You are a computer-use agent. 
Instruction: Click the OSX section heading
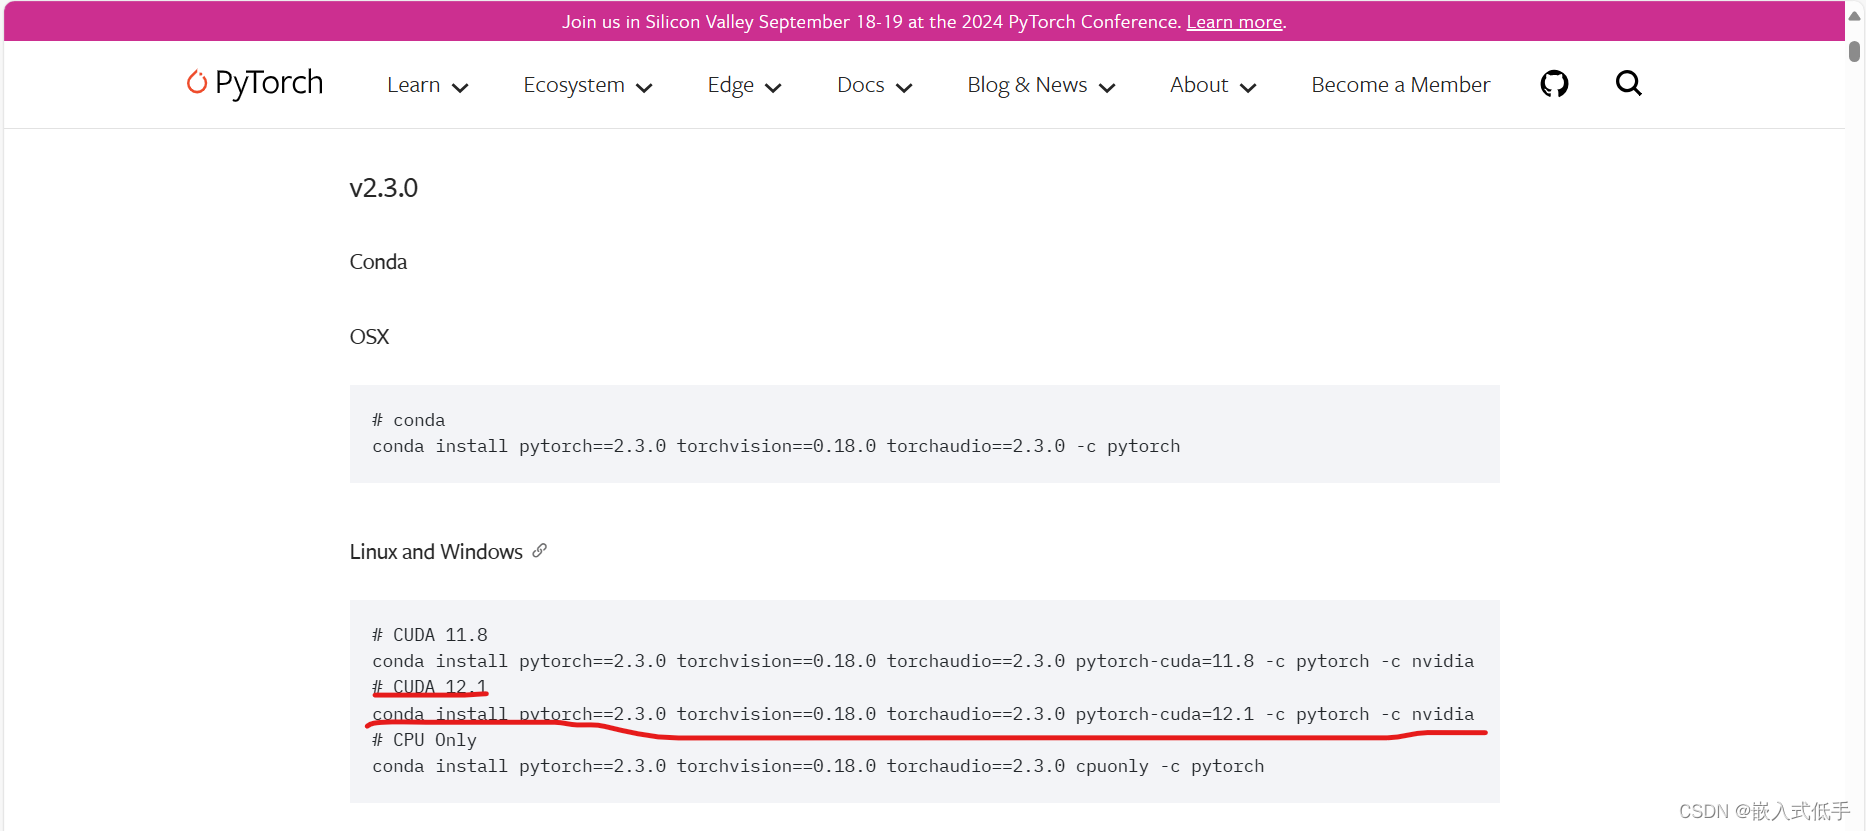tap(369, 337)
